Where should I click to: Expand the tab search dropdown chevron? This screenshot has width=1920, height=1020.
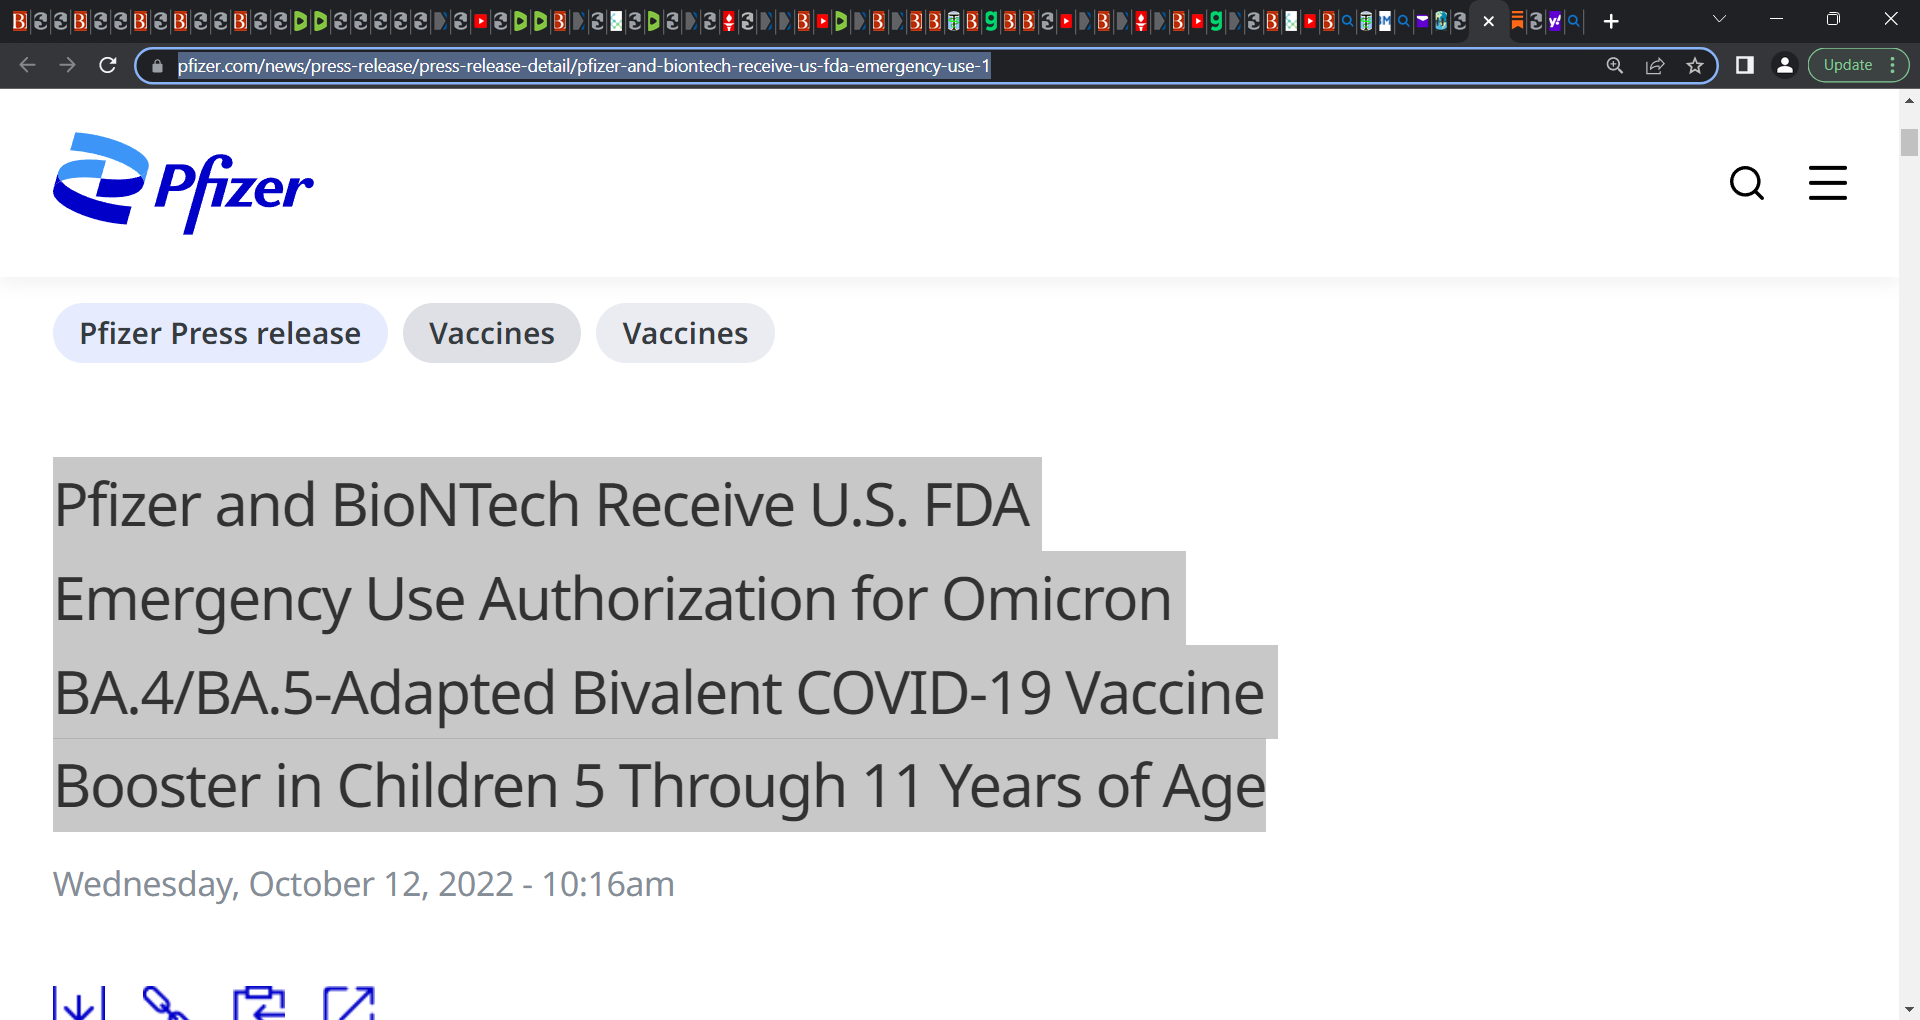pyautogui.click(x=1720, y=19)
